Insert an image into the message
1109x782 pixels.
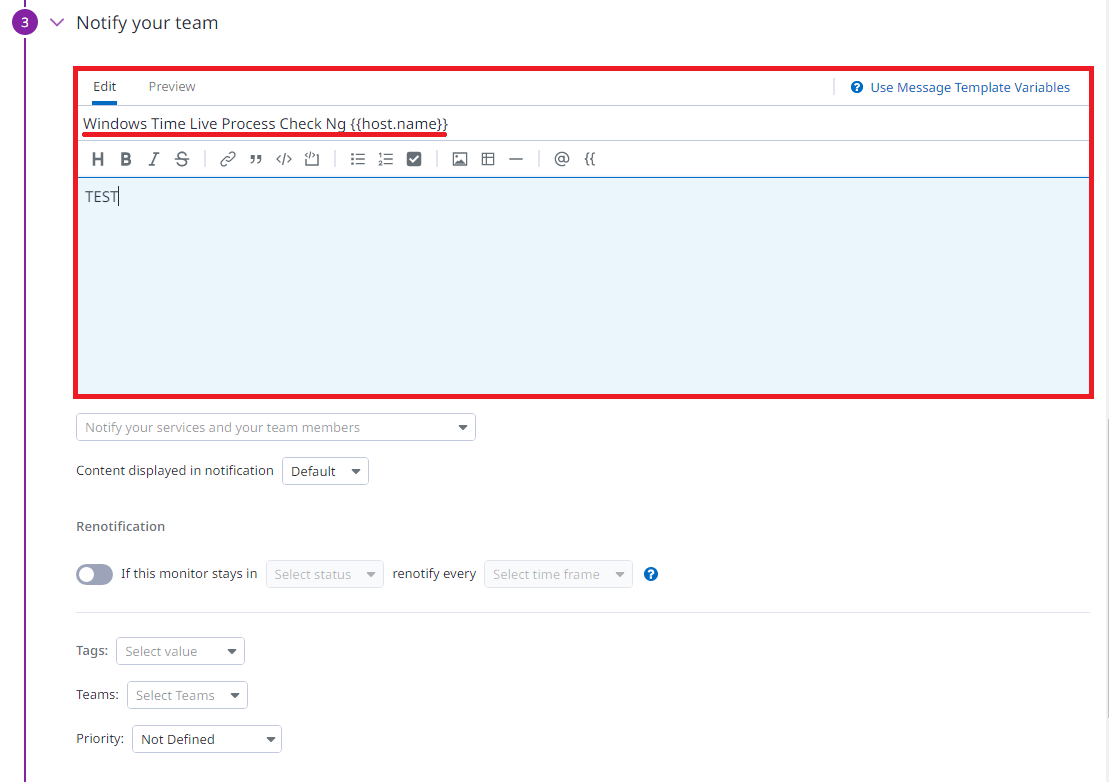point(460,159)
